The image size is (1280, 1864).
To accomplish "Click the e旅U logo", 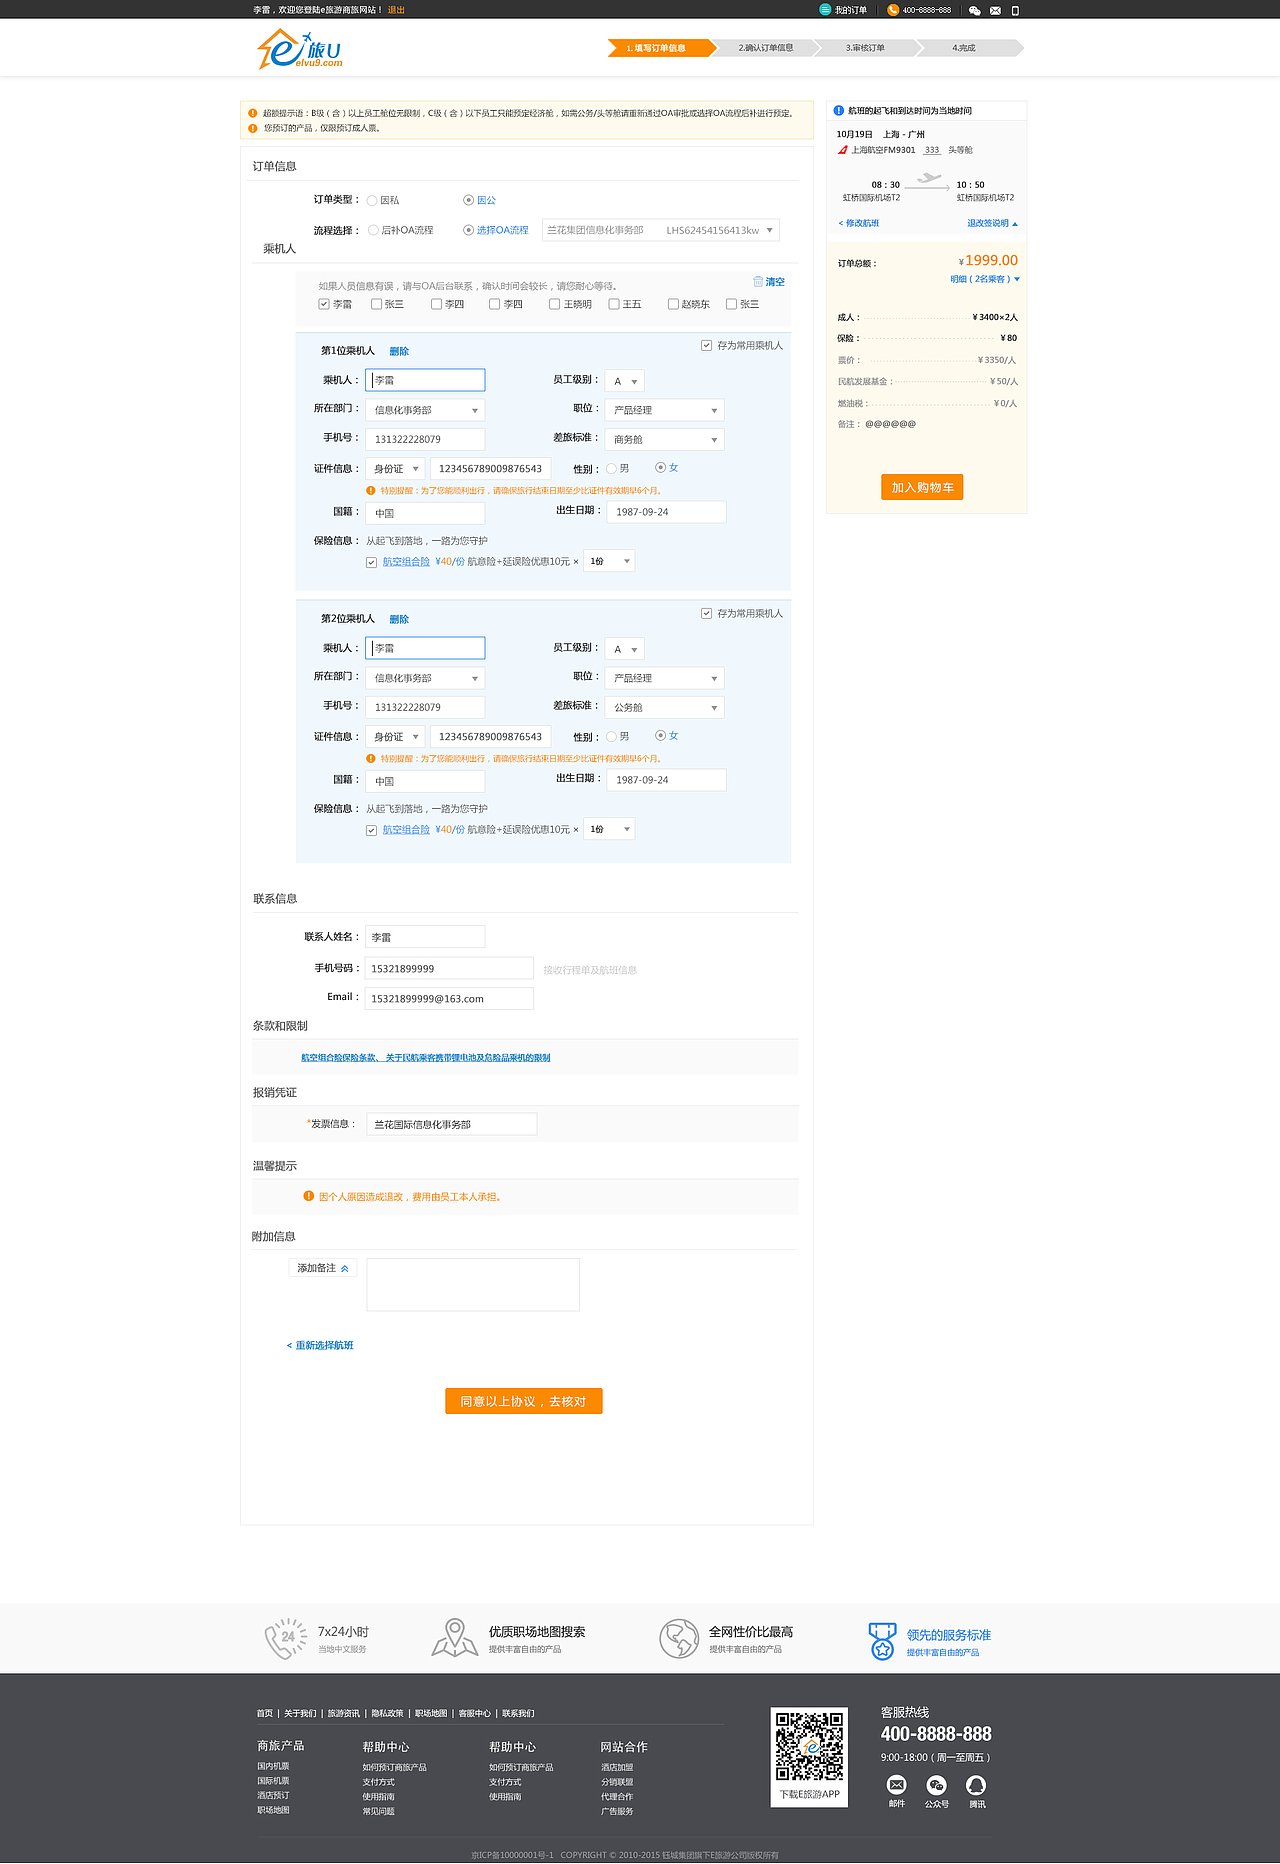I will point(300,48).
